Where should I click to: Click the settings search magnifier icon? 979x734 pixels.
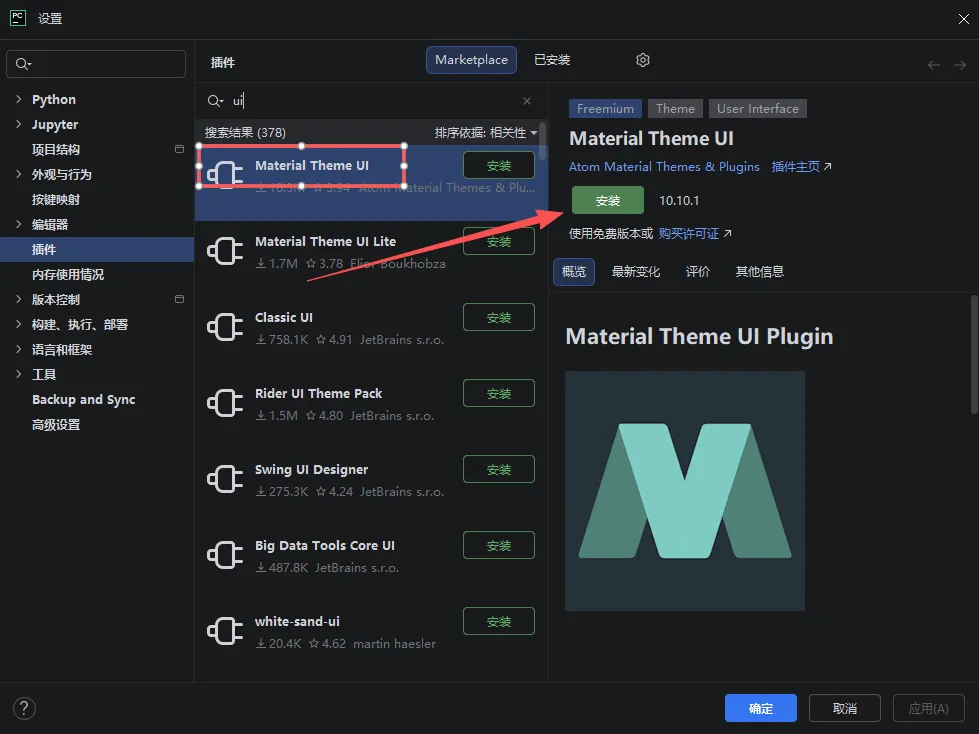[x=23, y=64]
